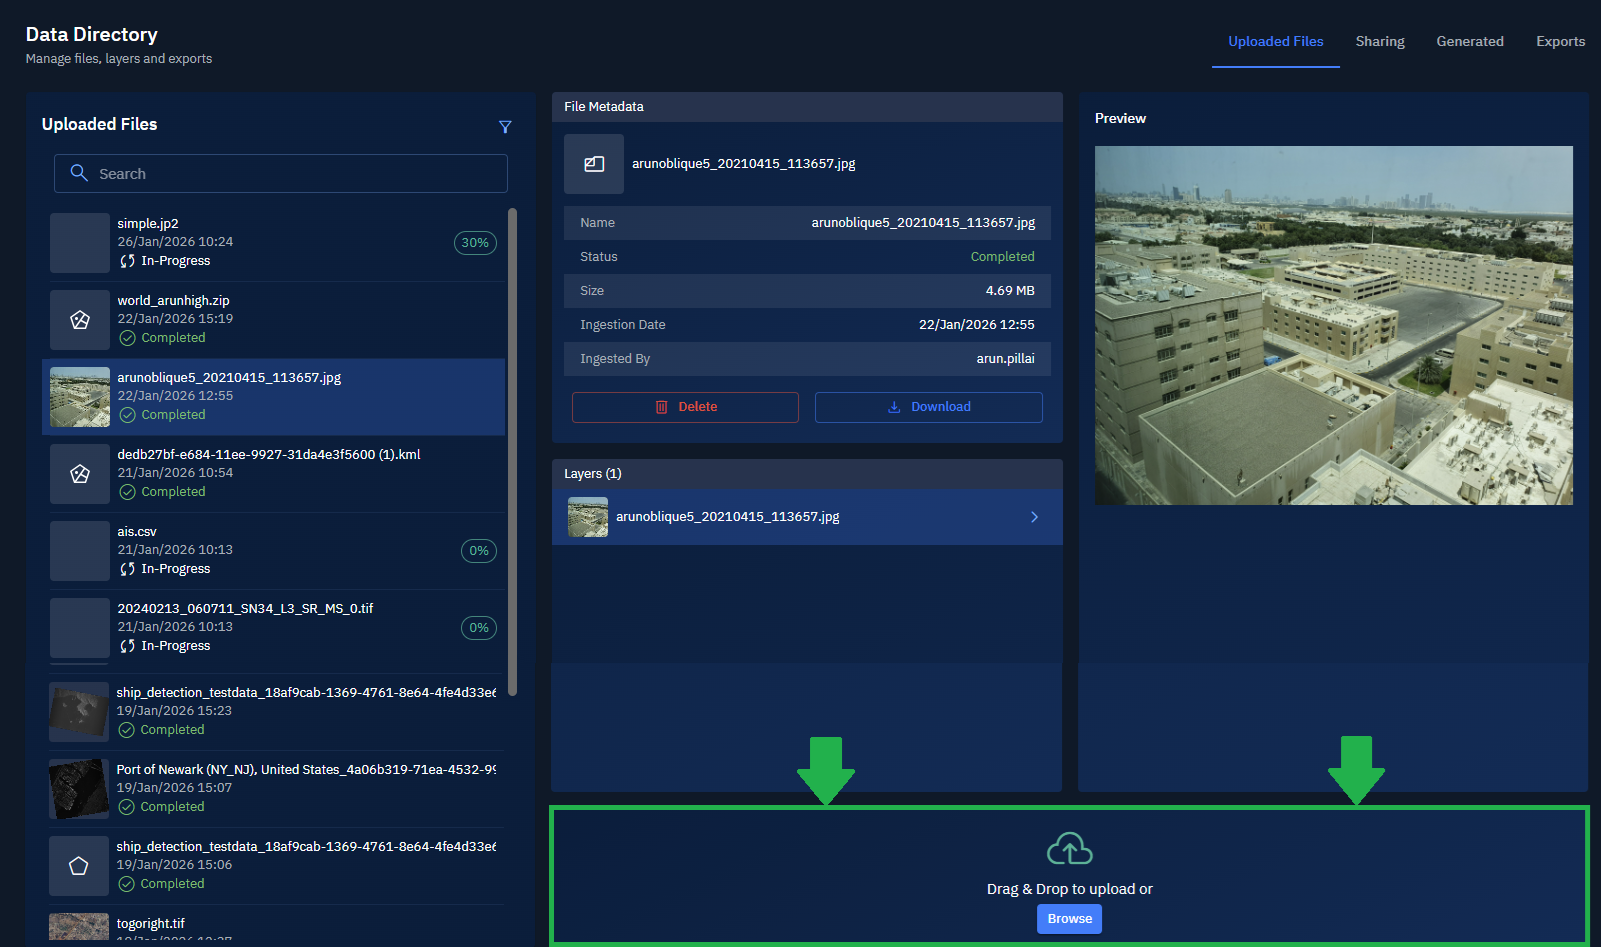The width and height of the screenshot is (1601, 947).
Task: Click the image file icon in File Metadata
Action: point(594,164)
